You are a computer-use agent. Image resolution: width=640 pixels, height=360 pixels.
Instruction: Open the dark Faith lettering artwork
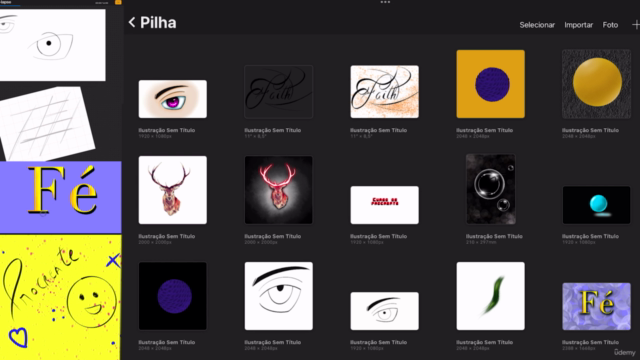pos(279,92)
